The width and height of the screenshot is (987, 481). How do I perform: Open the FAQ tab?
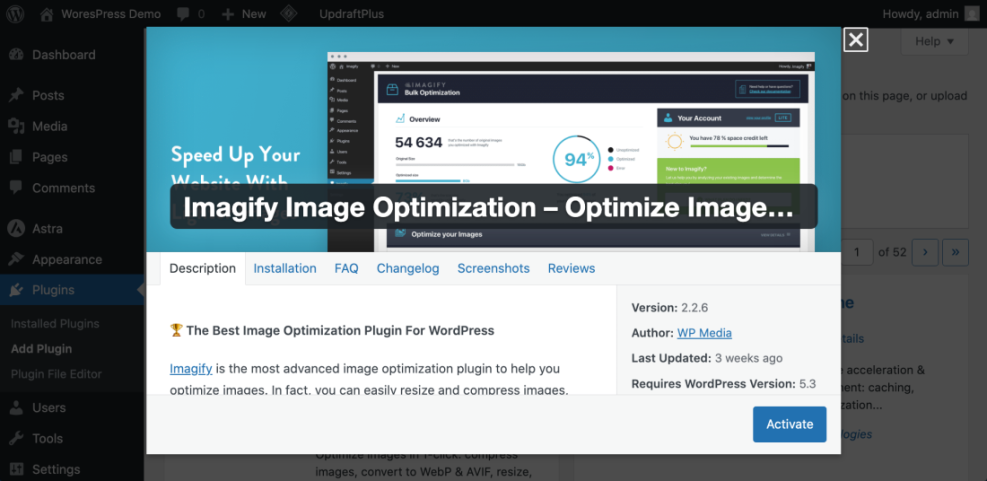pos(346,268)
